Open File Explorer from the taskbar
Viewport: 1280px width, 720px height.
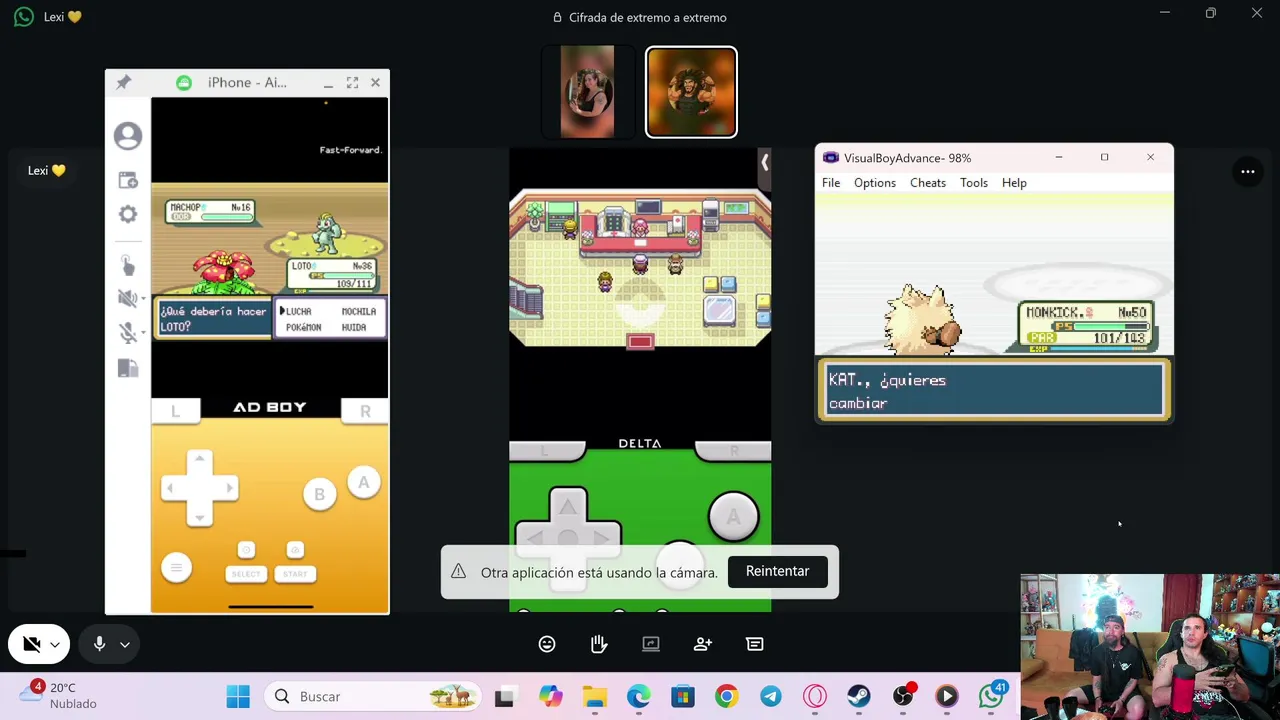595,696
